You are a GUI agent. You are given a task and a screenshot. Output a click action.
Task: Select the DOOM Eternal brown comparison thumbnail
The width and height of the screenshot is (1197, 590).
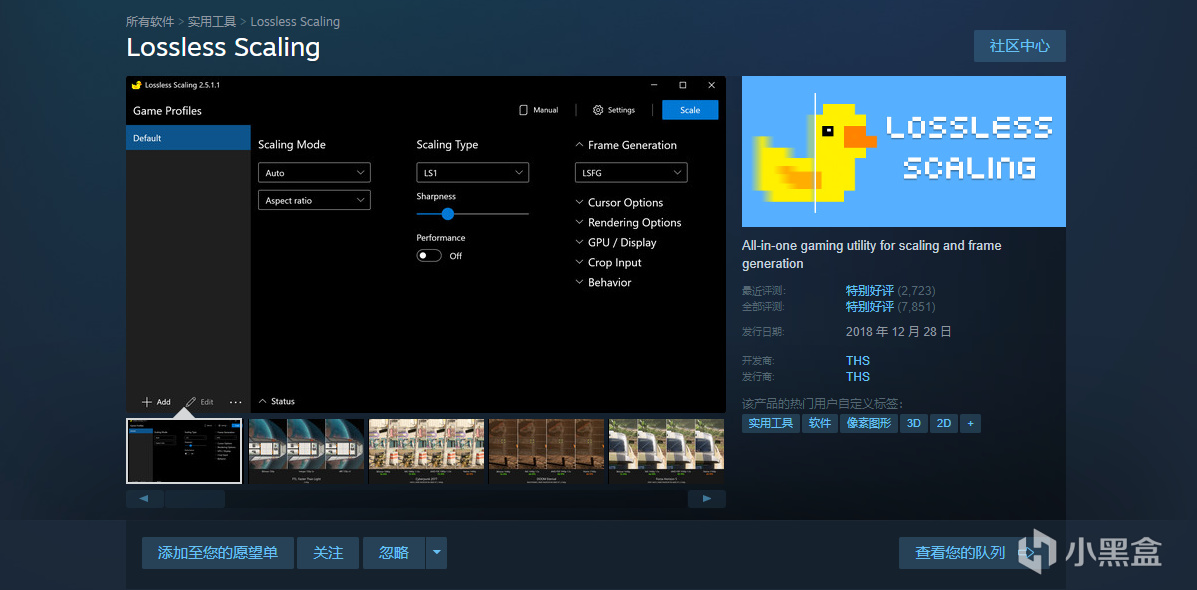[547, 451]
